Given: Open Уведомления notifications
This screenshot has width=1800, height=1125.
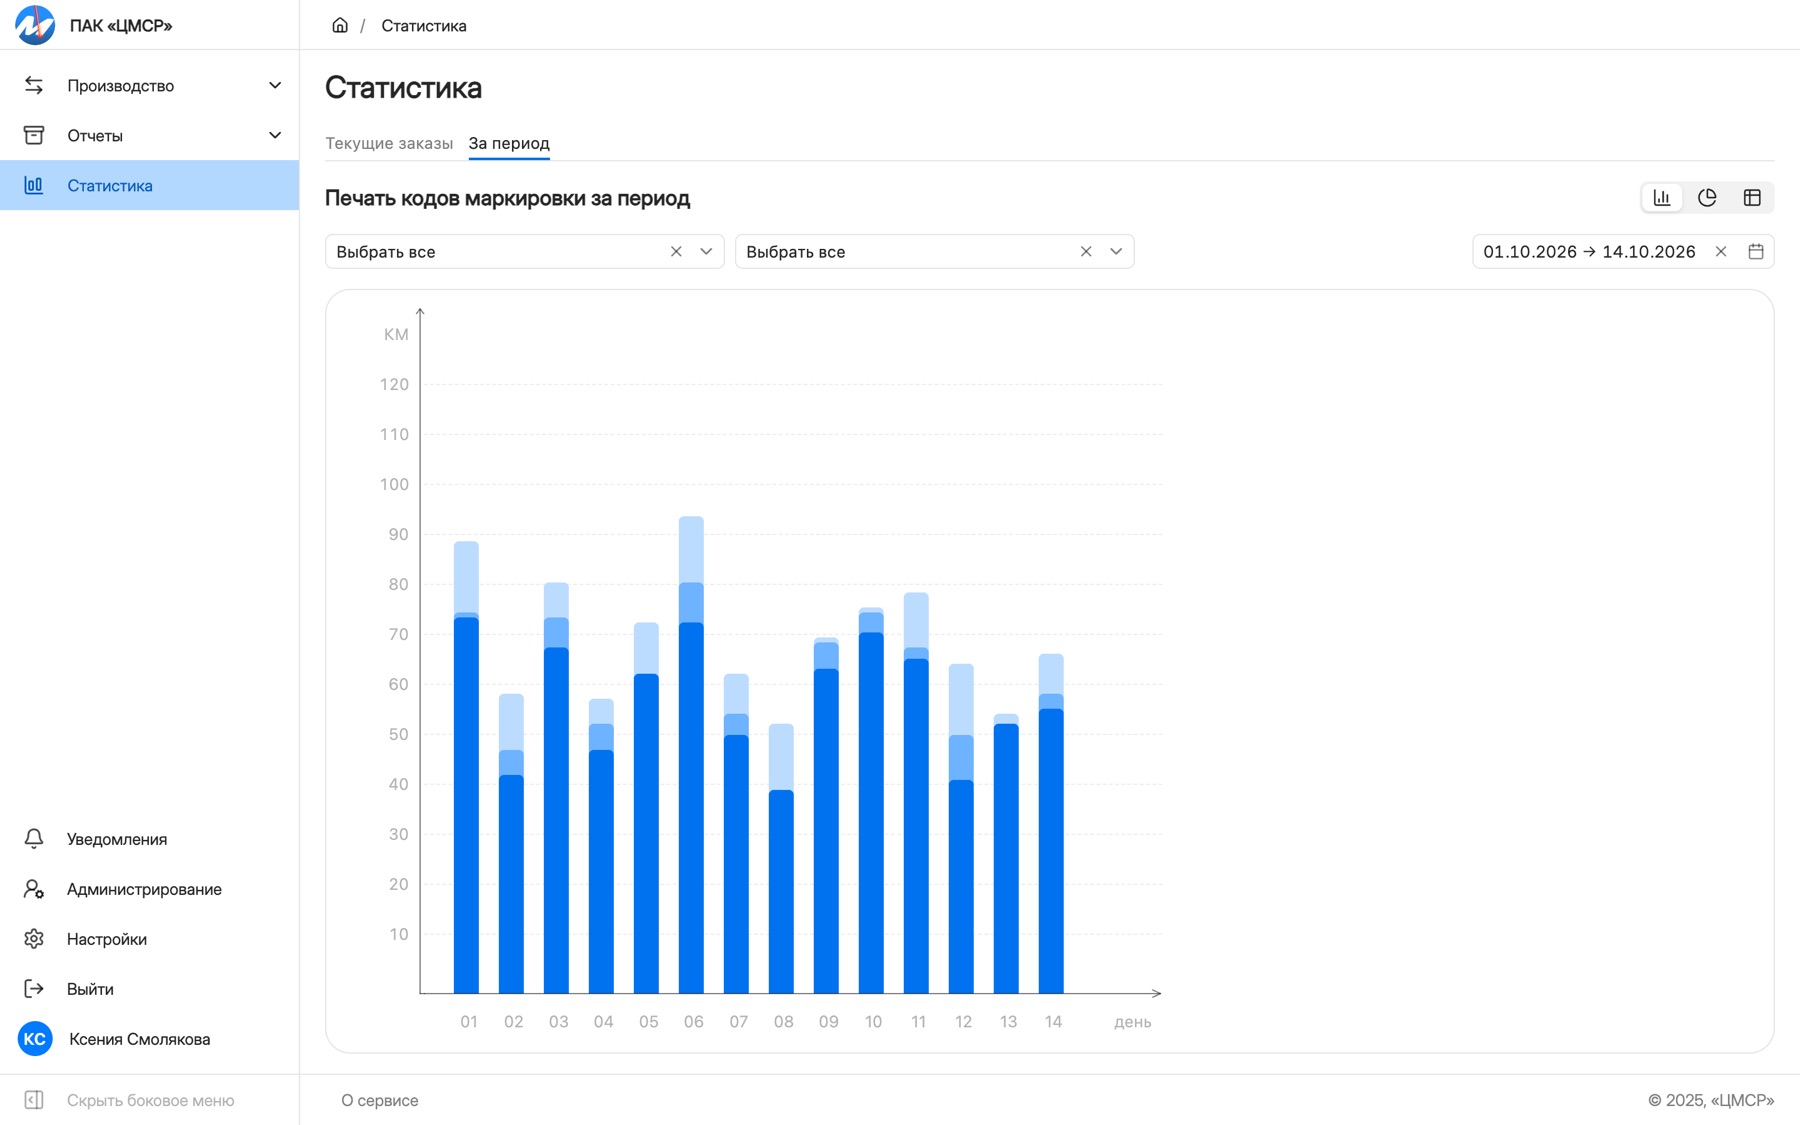Looking at the screenshot, I should click(x=150, y=839).
